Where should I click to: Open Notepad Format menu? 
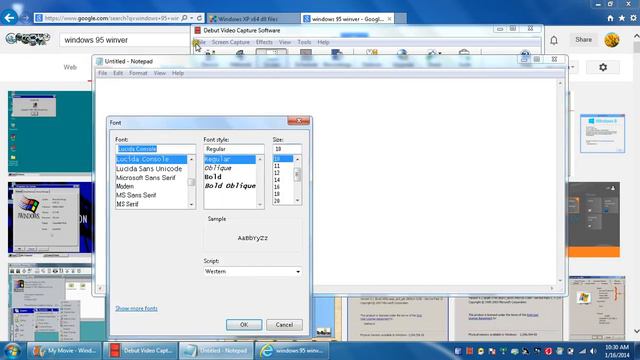[138, 73]
